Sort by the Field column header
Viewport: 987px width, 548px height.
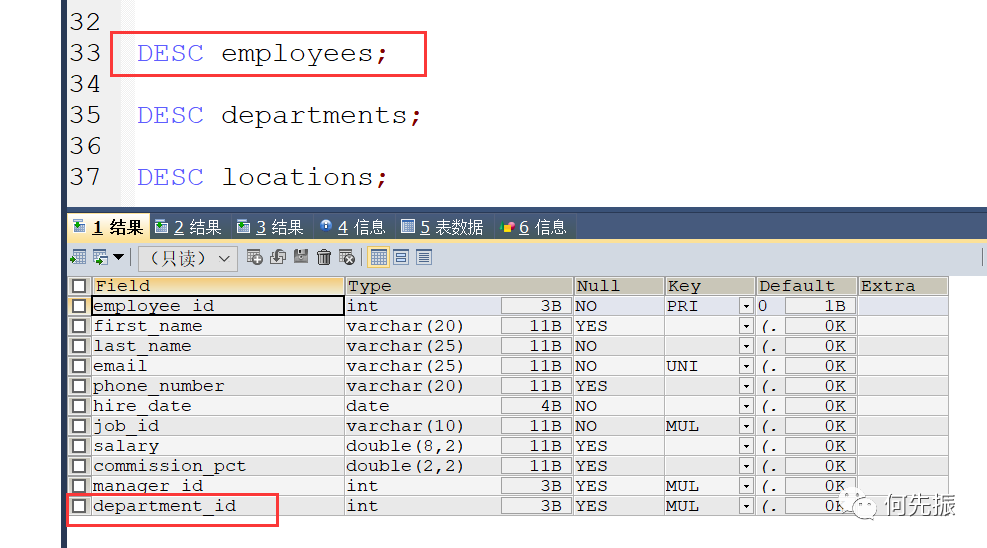tap(218, 286)
